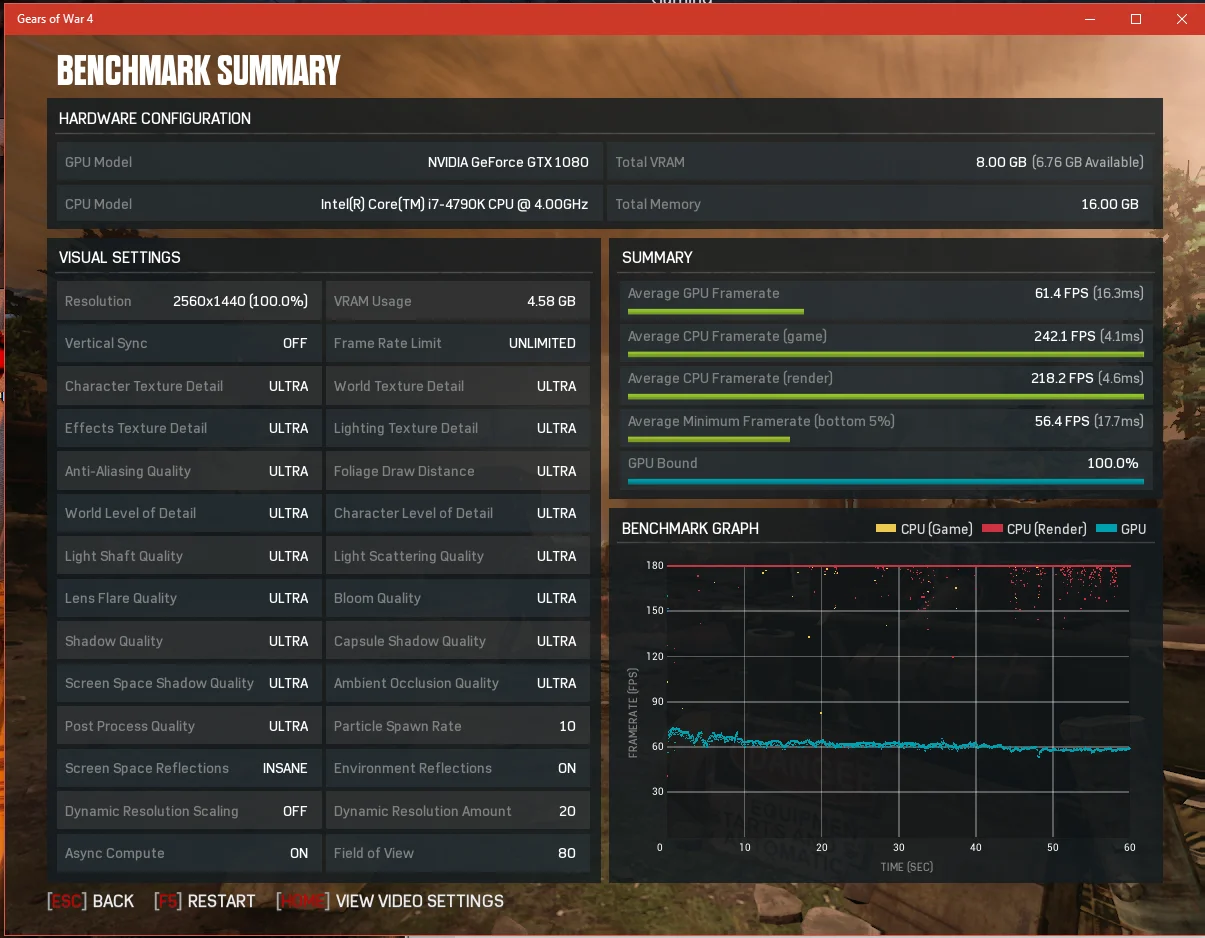
Task: Click the GPU Bound teal bar
Action: coord(885,482)
